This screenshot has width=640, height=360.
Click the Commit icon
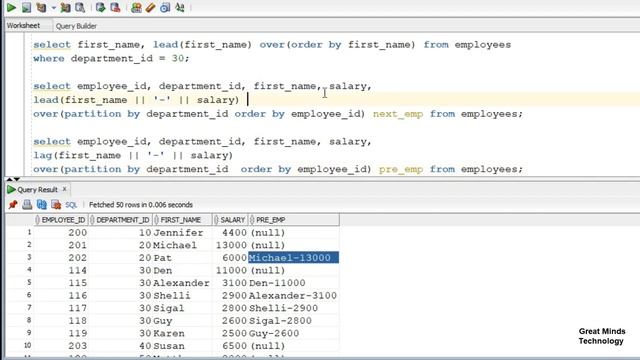coord(100,7)
